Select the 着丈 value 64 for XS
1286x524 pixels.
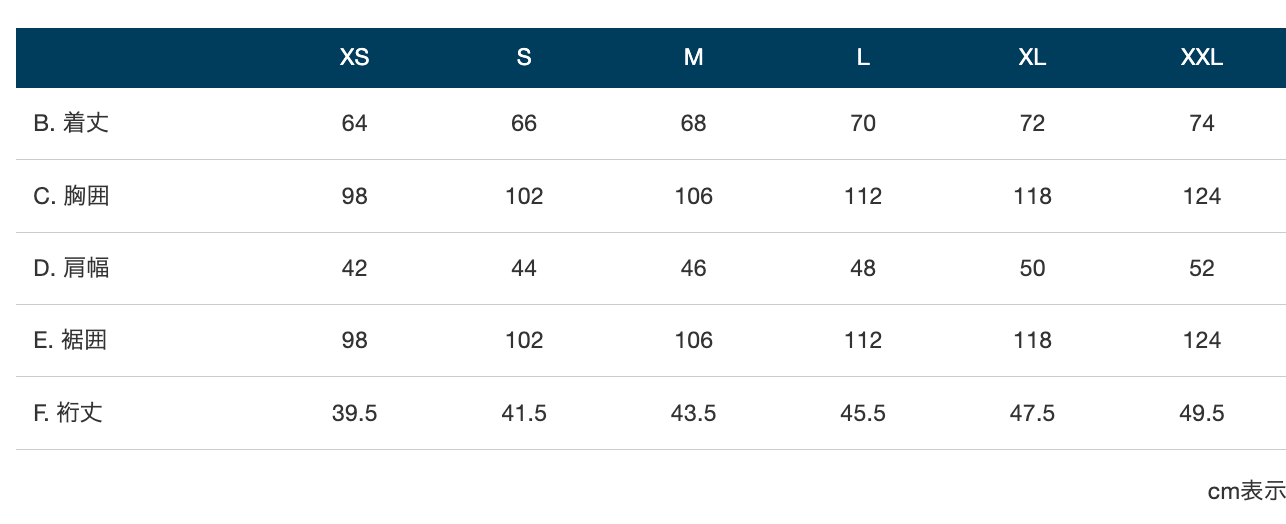pos(354,123)
